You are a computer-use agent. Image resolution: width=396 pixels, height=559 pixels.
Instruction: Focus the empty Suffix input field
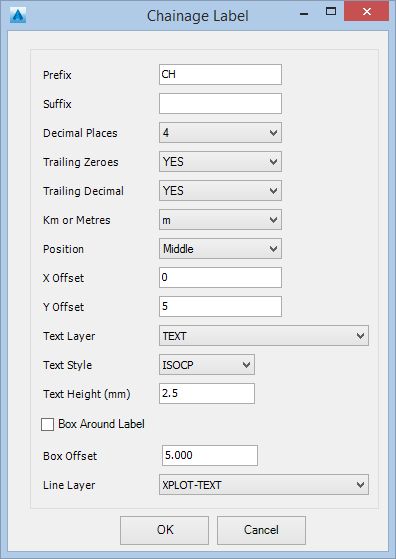[220, 103]
